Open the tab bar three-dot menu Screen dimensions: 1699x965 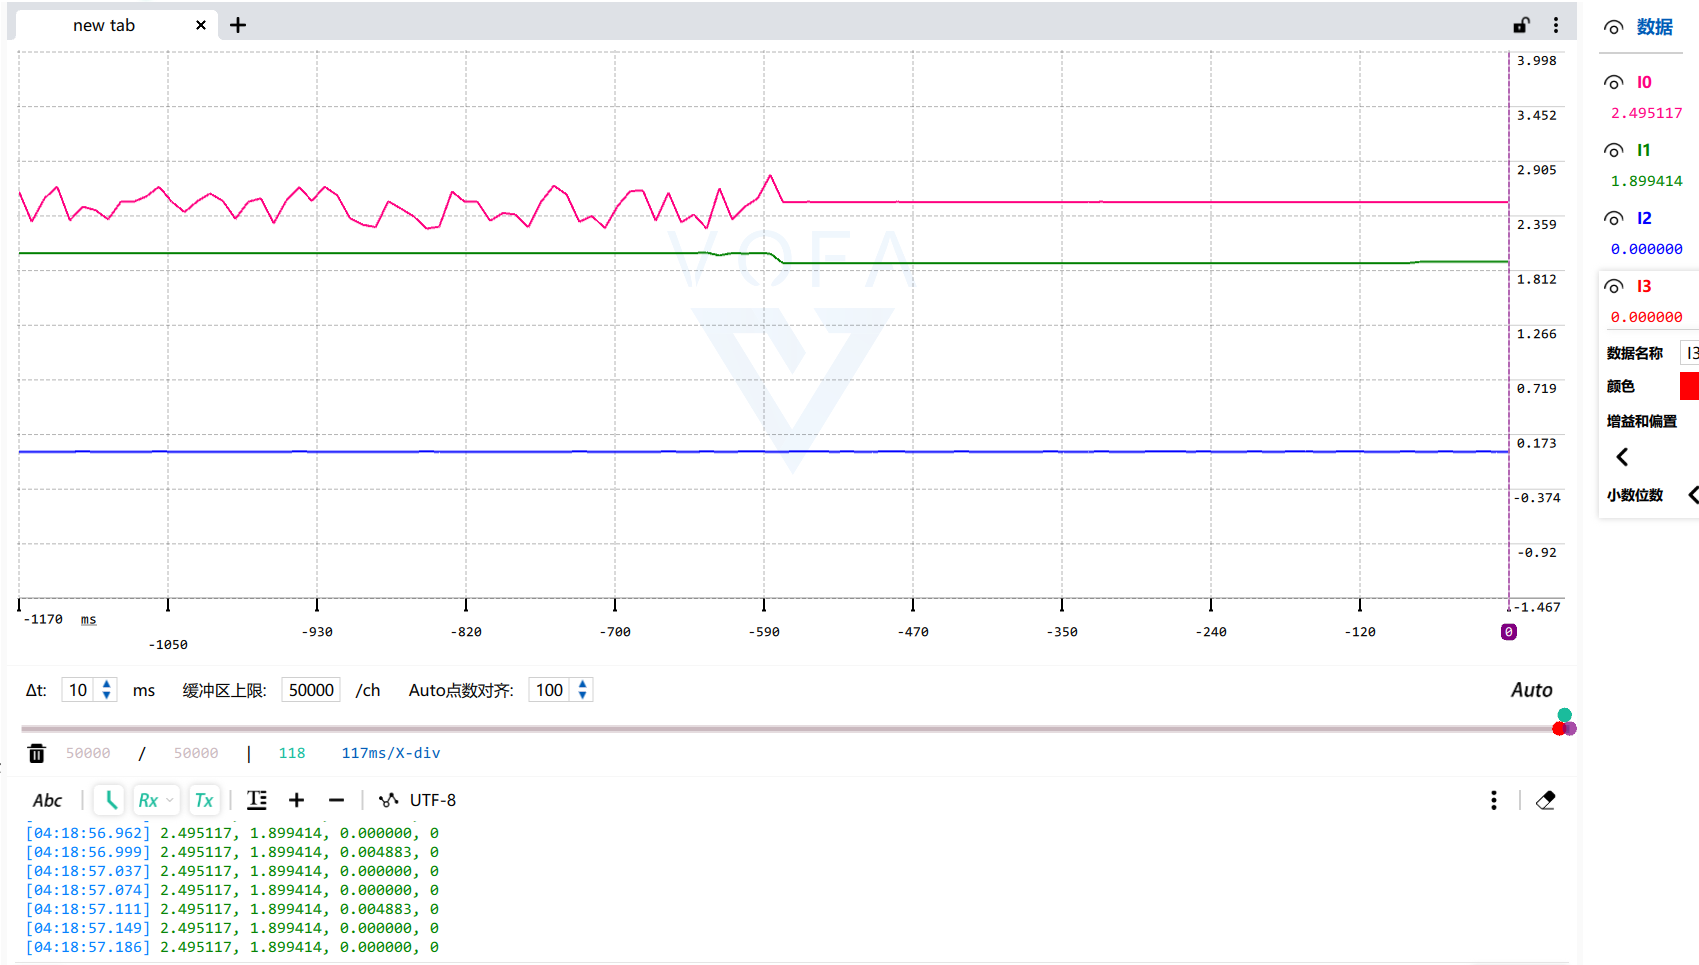tap(1556, 25)
